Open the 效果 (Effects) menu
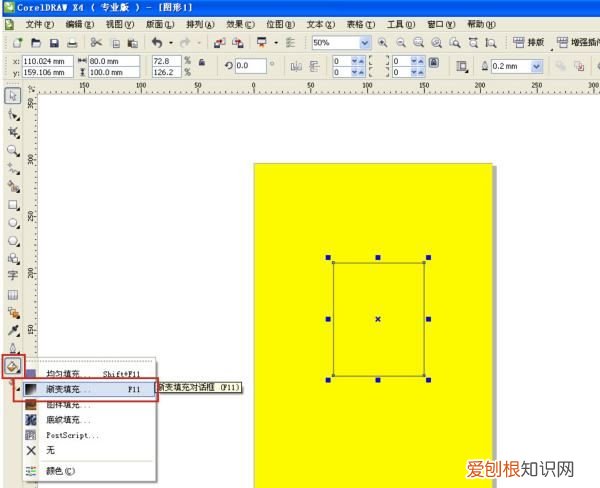600x488 pixels. pos(238,23)
